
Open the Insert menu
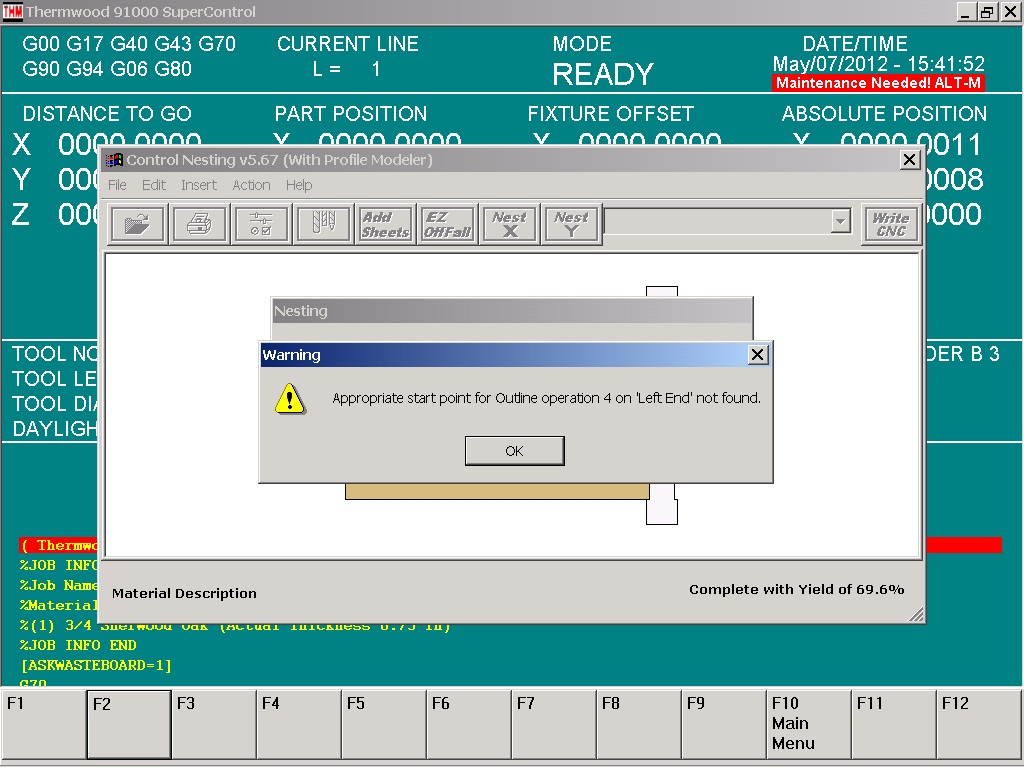199,185
